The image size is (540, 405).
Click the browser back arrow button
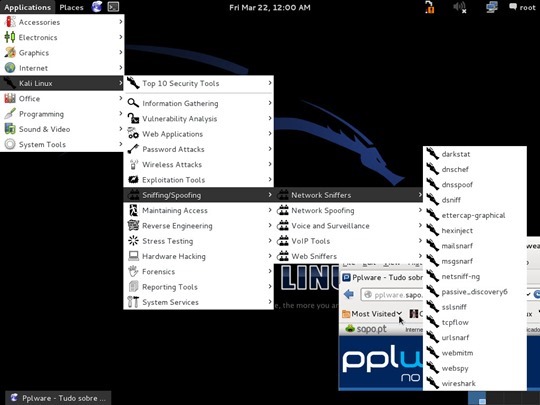click(x=349, y=294)
